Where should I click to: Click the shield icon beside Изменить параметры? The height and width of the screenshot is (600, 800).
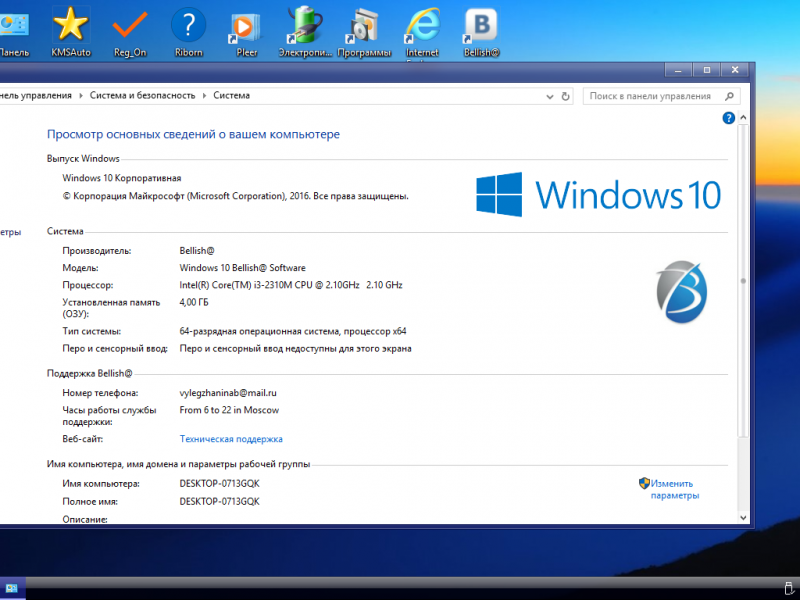tap(644, 483)
